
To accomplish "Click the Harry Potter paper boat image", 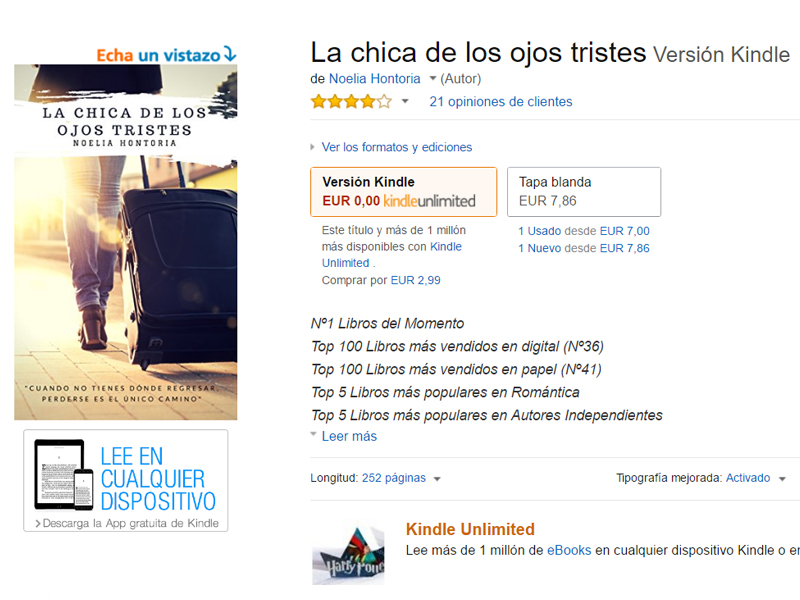I will 348,554.
